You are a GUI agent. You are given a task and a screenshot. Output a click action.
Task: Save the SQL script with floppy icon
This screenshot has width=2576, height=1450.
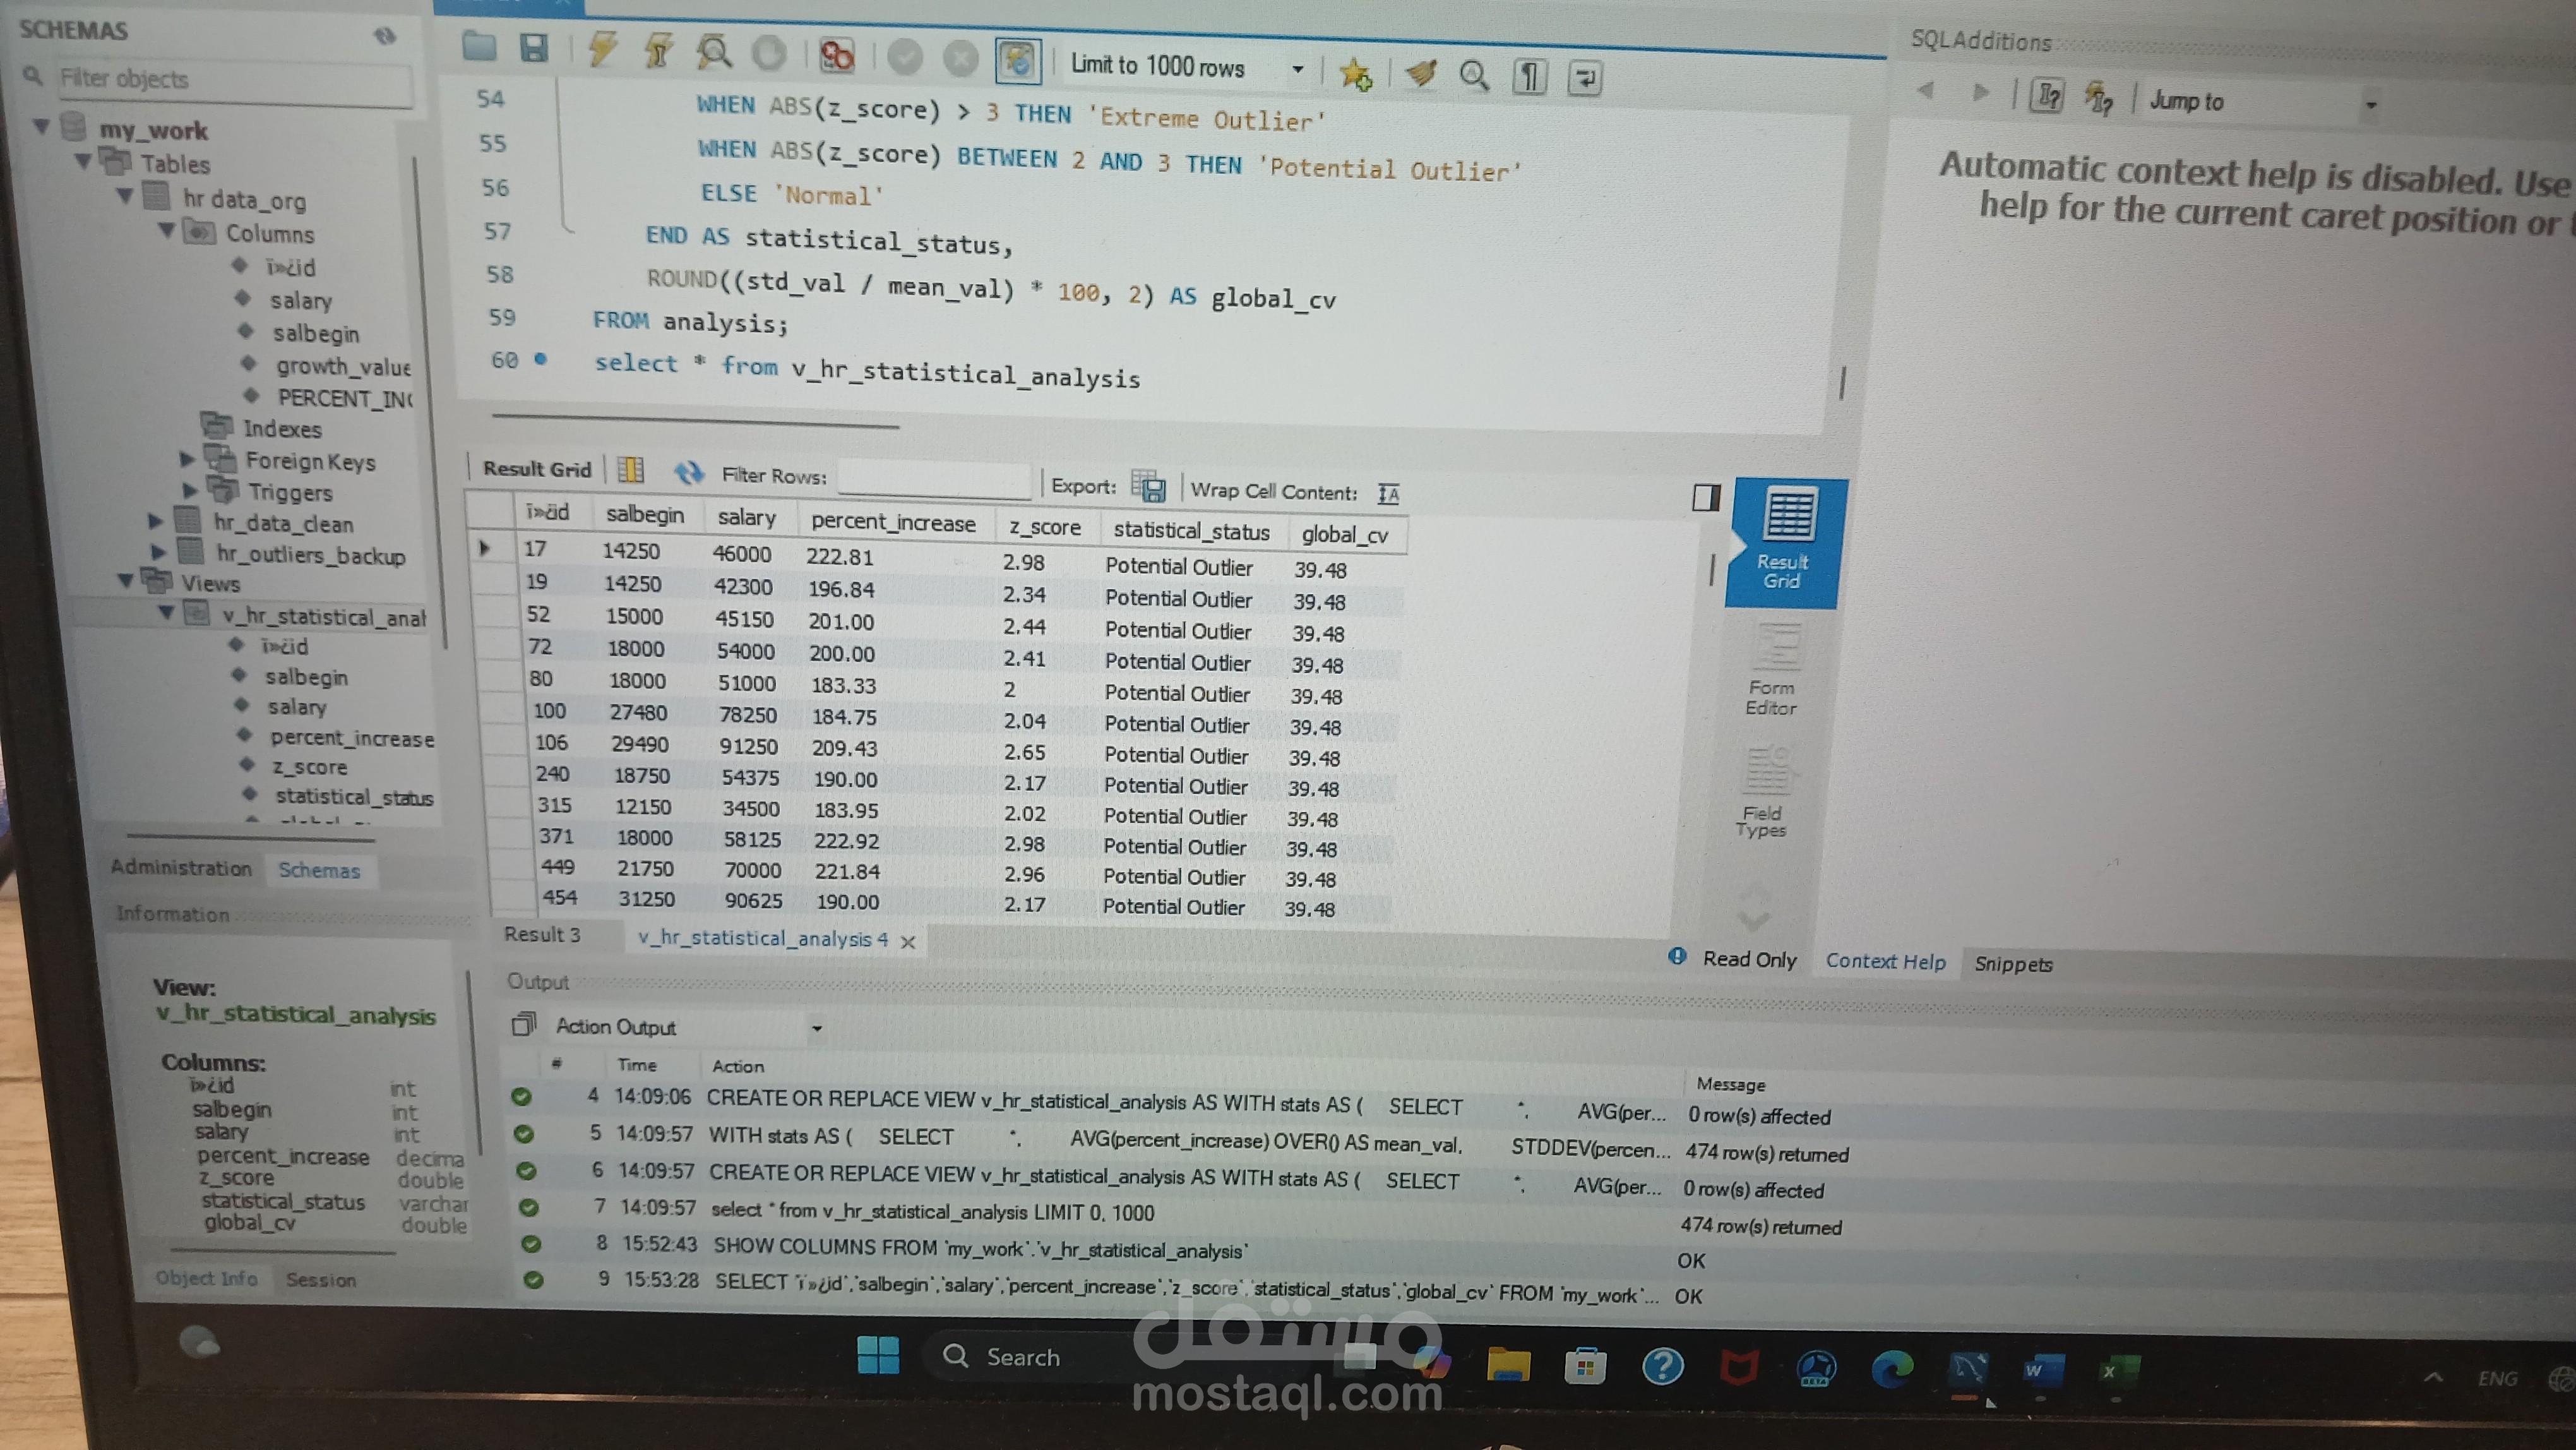534,47
